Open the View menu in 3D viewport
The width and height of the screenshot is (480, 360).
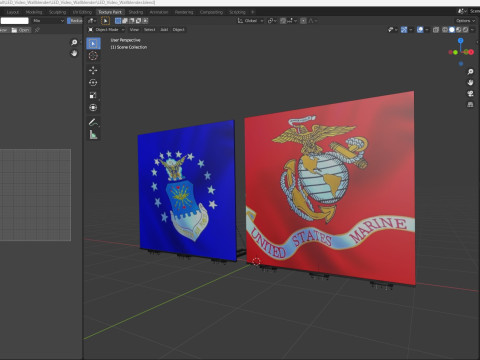[x=134, y=30]
